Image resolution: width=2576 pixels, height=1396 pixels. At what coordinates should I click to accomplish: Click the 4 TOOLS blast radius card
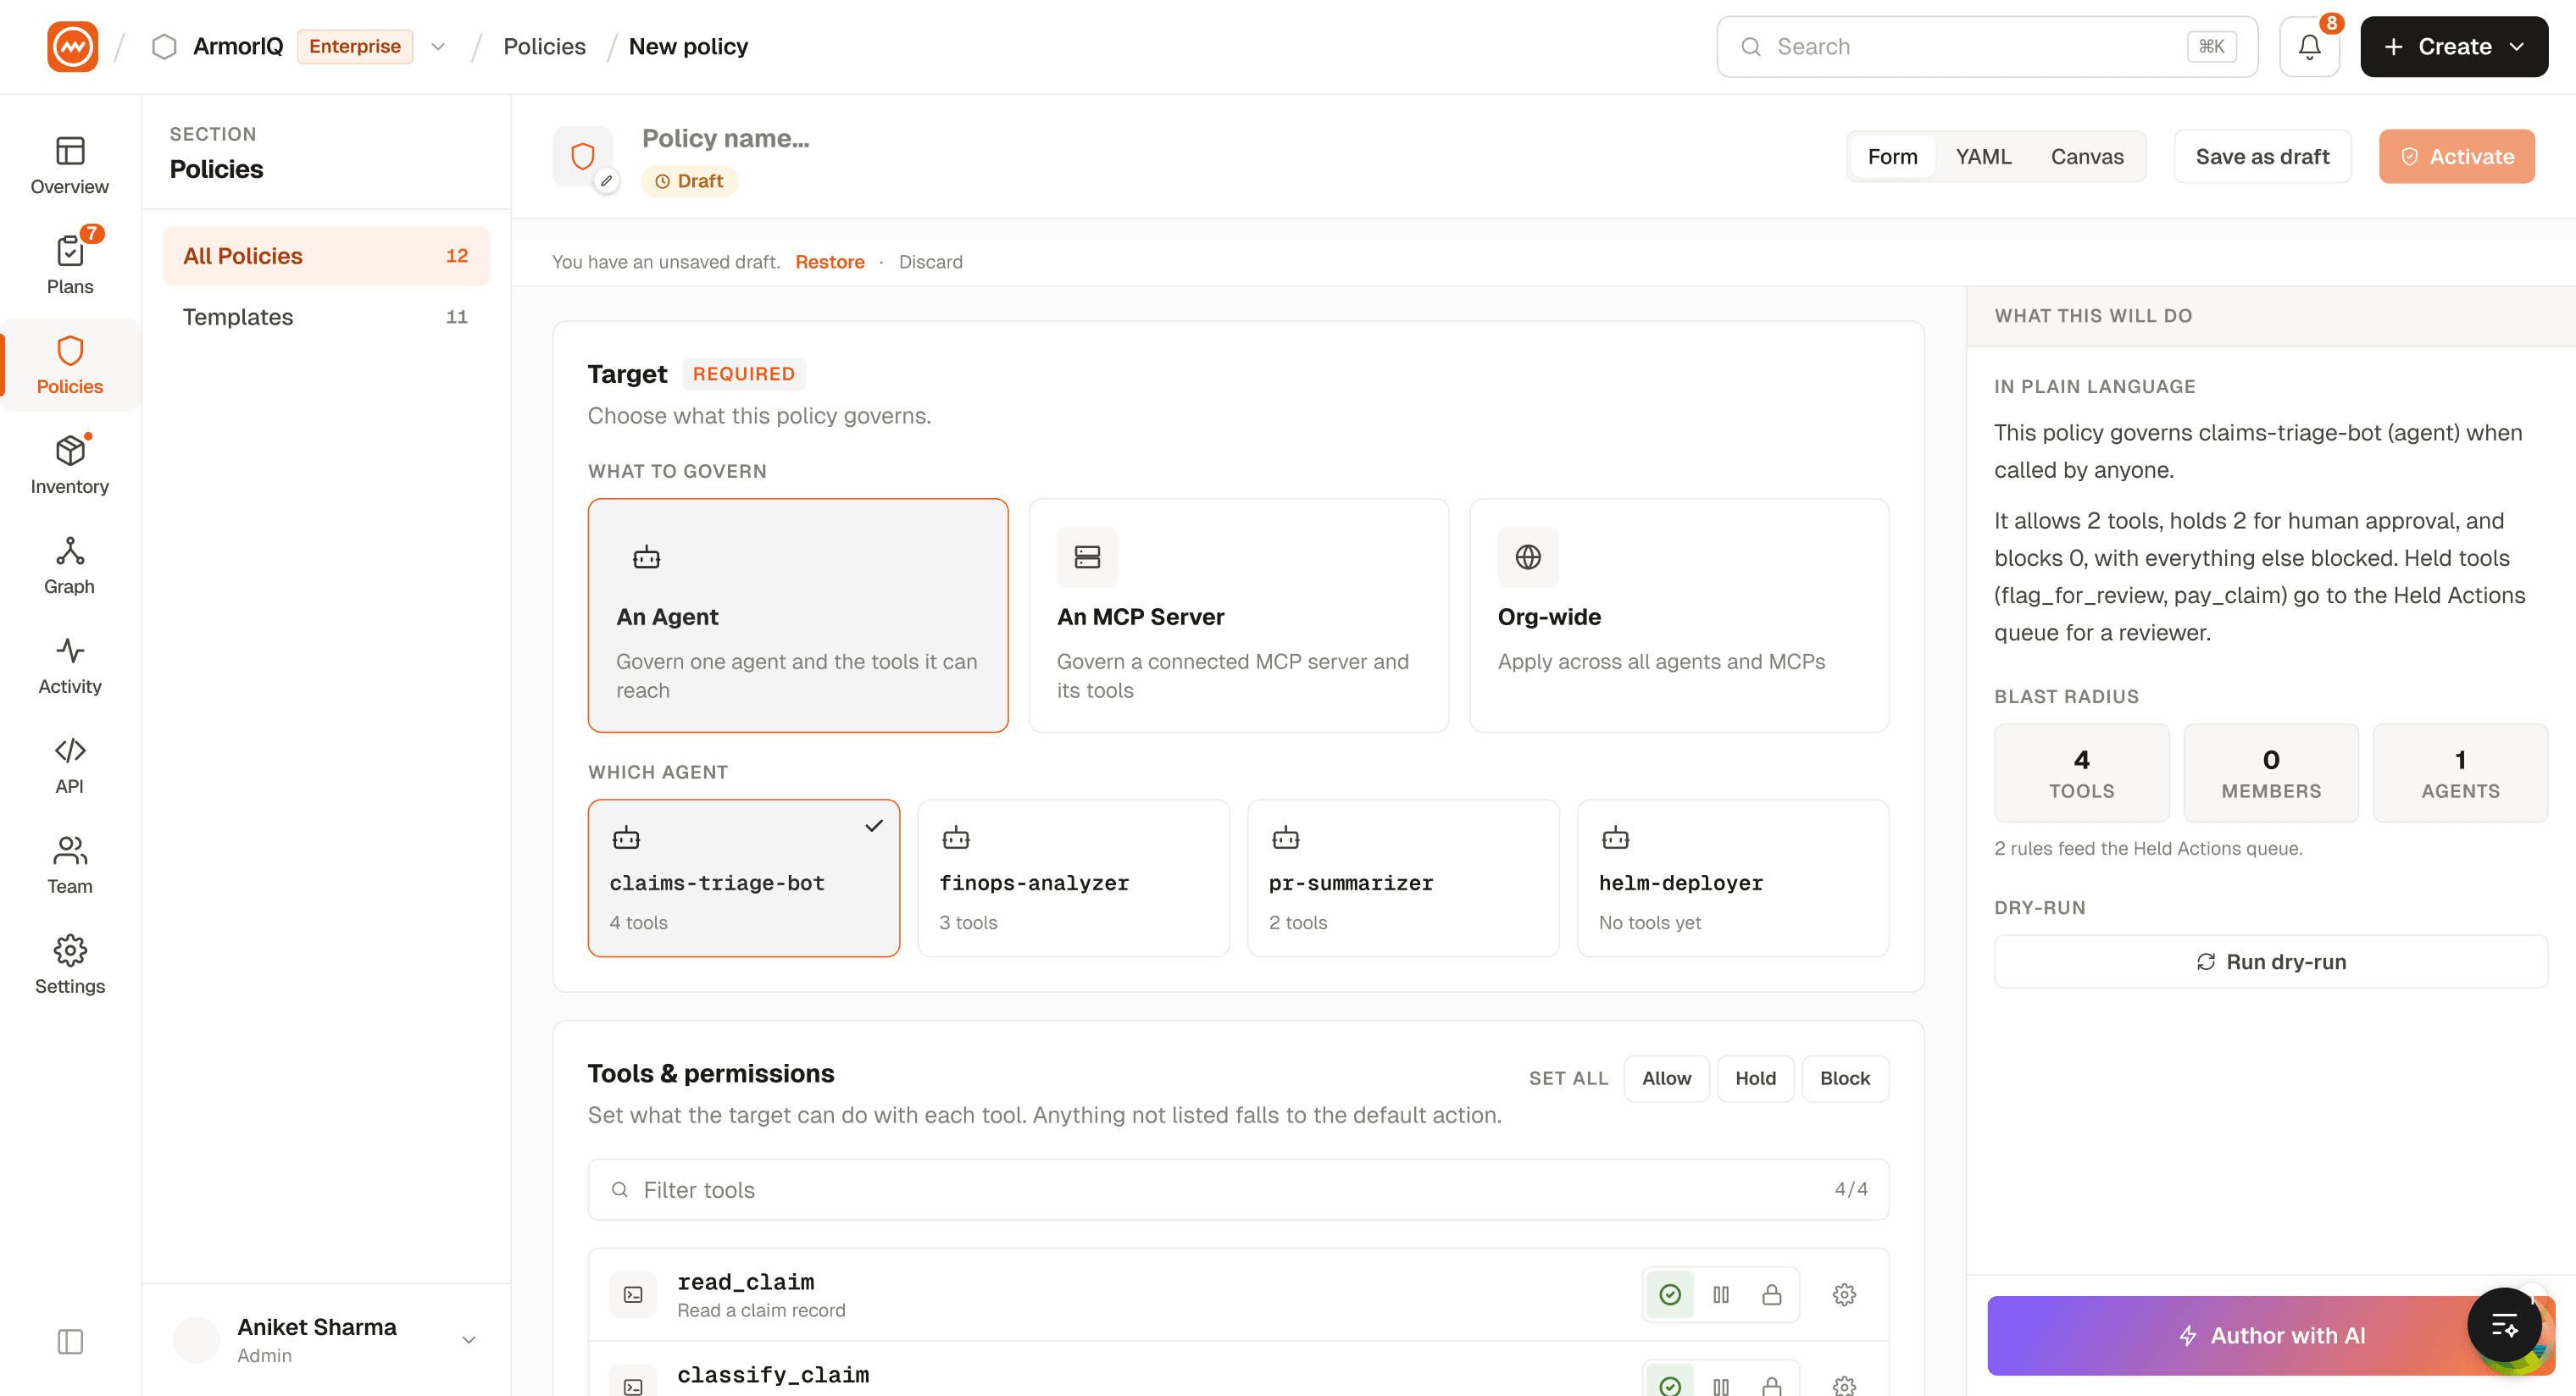pos(2081,773)
